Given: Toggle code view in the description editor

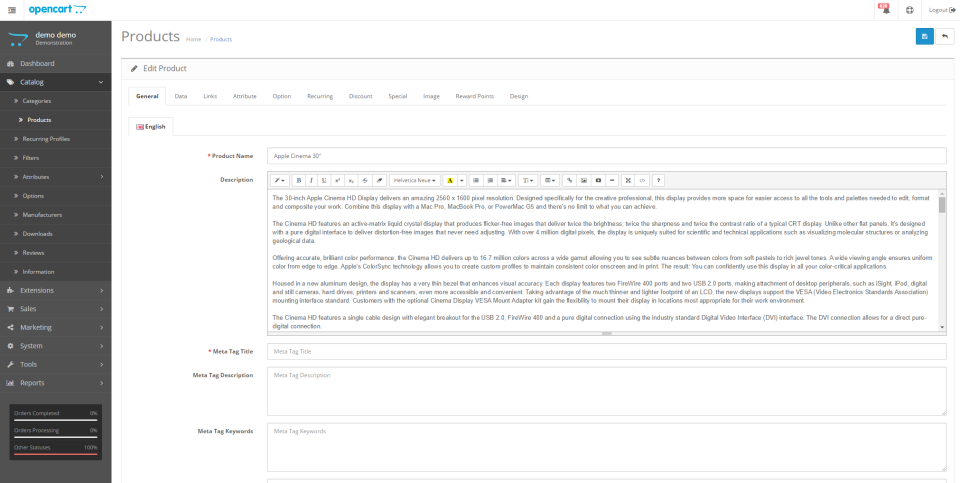Looking at the screenshot, I should click(641, 180).
